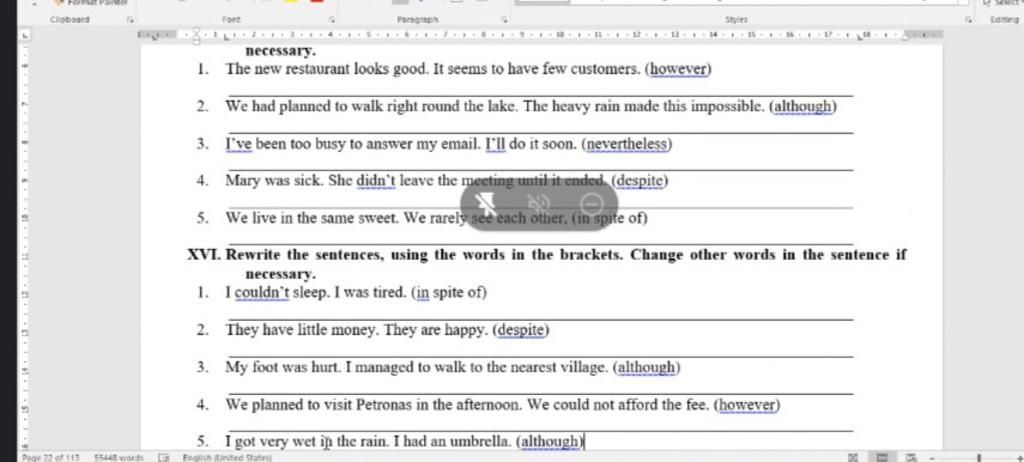Click 'They have little money. They are happy.'
This screenshot has width=1024, height=462.
357,330
